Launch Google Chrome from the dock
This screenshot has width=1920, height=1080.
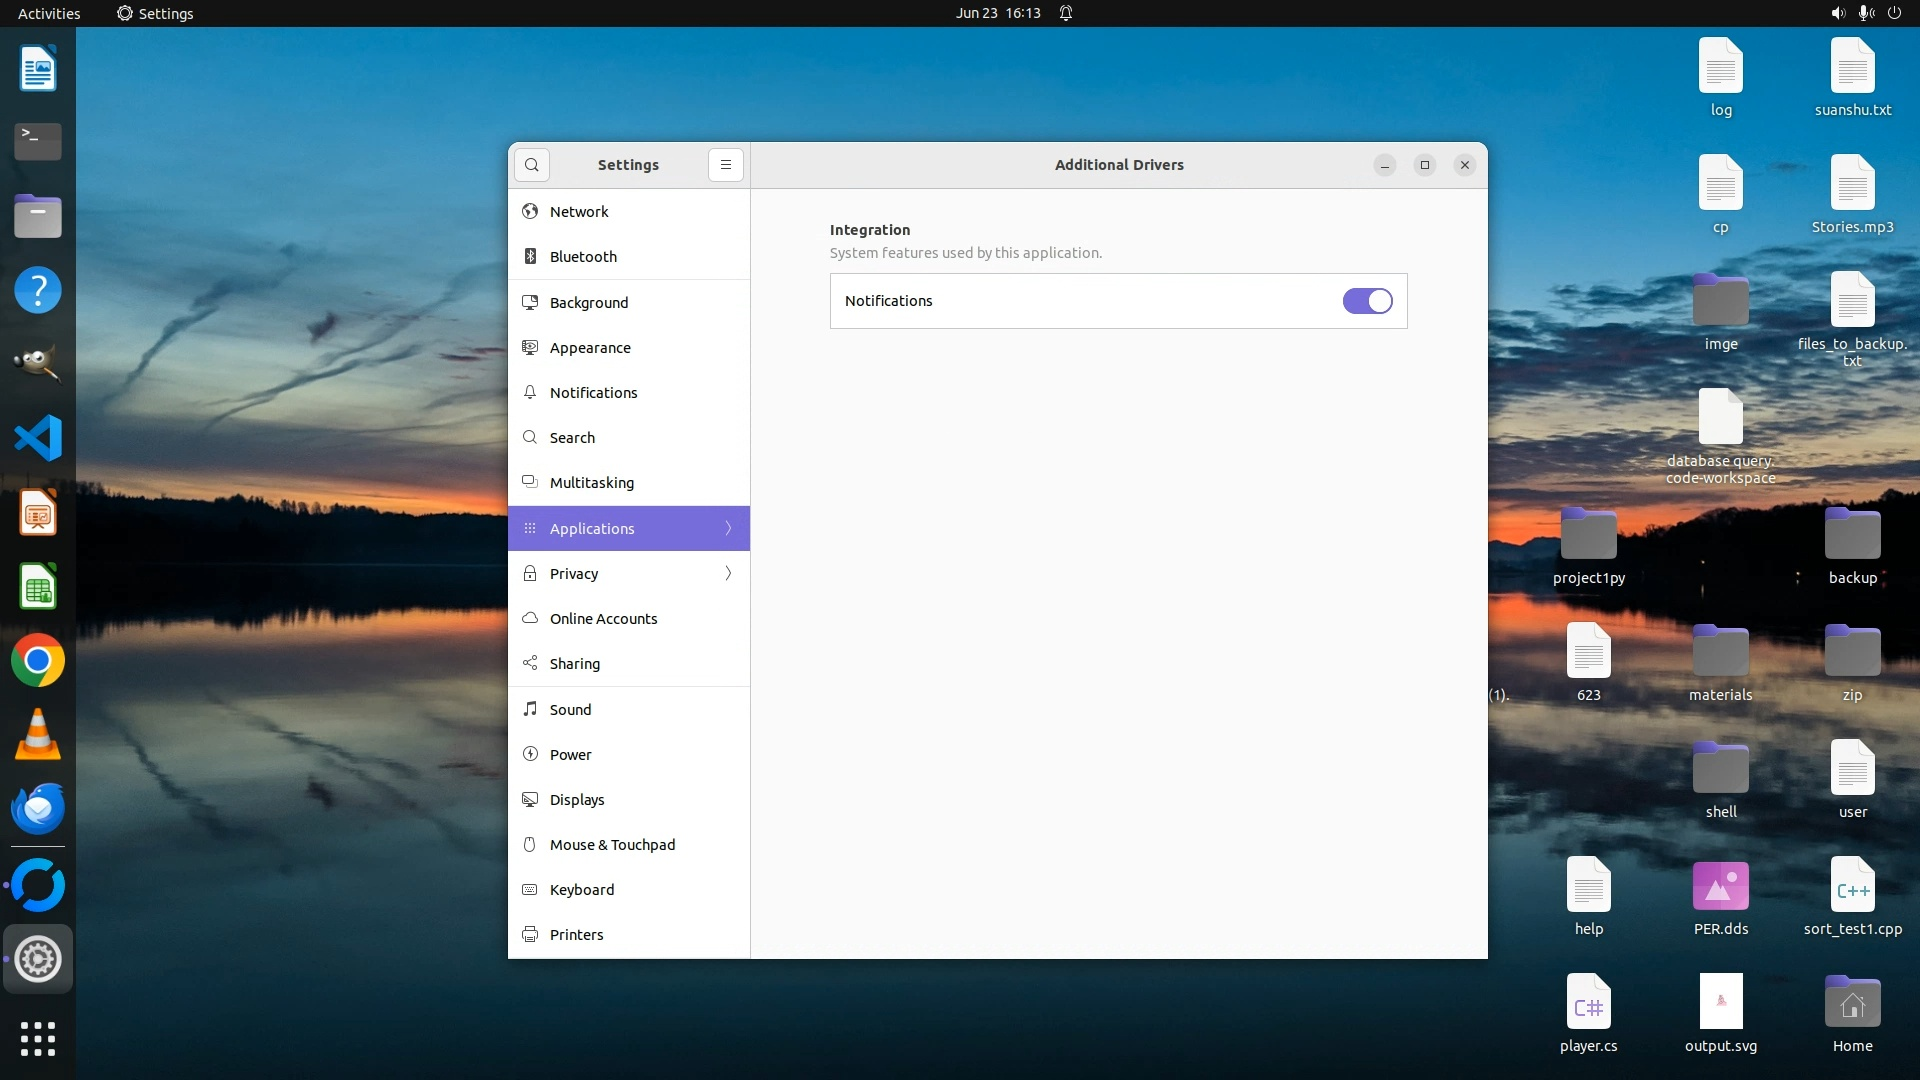[x=38, y=661]
